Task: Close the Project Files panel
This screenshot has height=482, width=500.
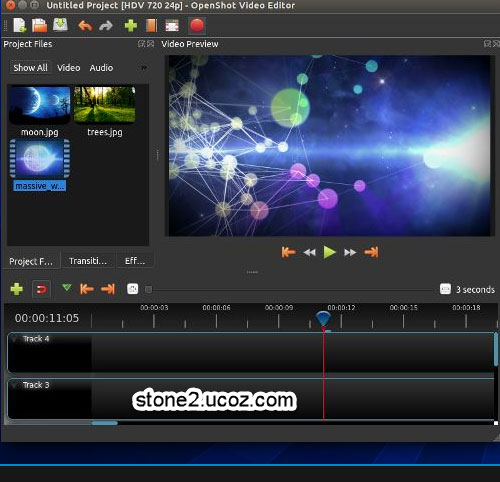Action: [151, 44]
